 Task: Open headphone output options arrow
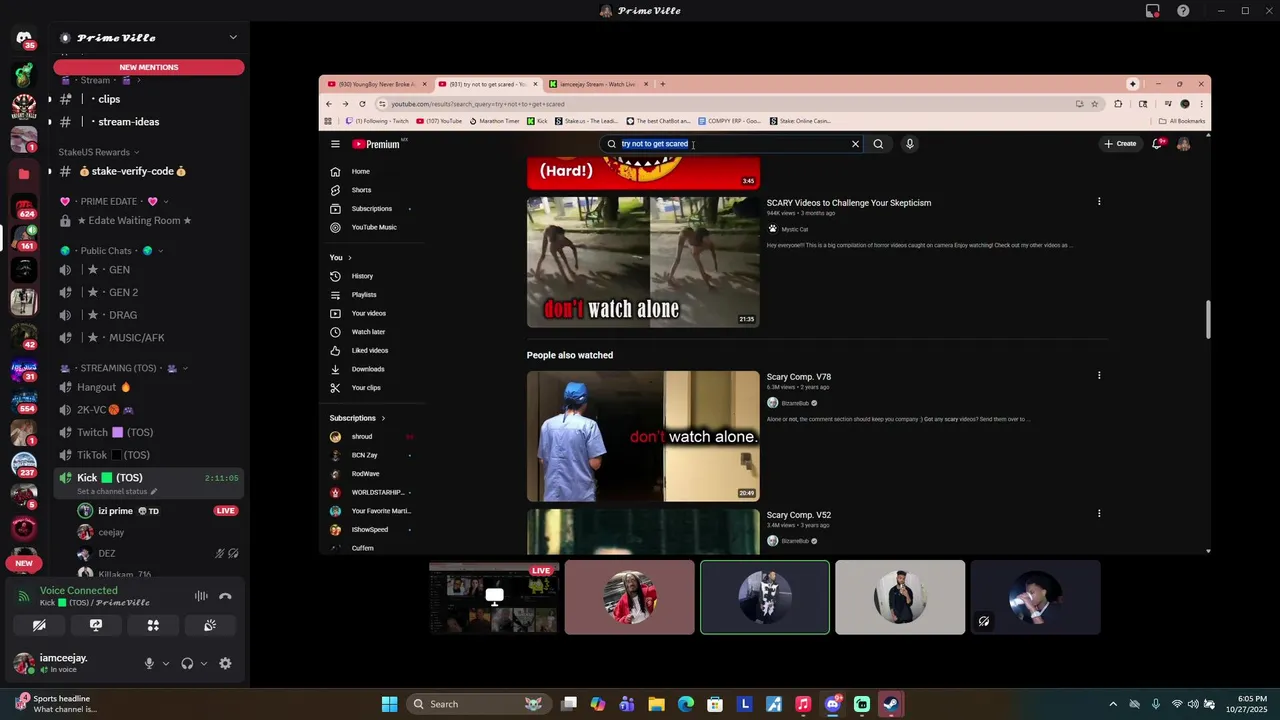click(203, 663)
